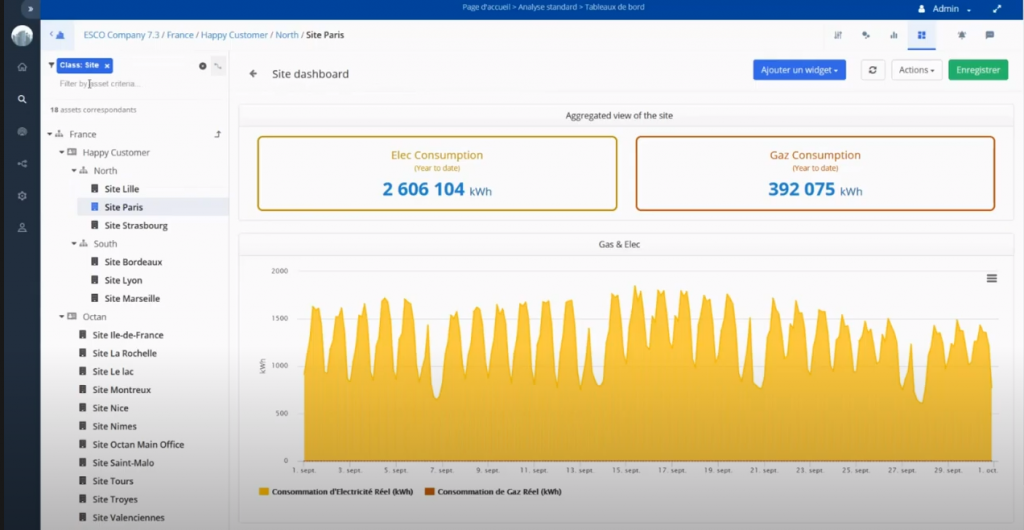Image resolution: width=1024 pixels, height=530 pixels.
Task: Collapse the Octan tree group
Action: (x=62, y=317)
